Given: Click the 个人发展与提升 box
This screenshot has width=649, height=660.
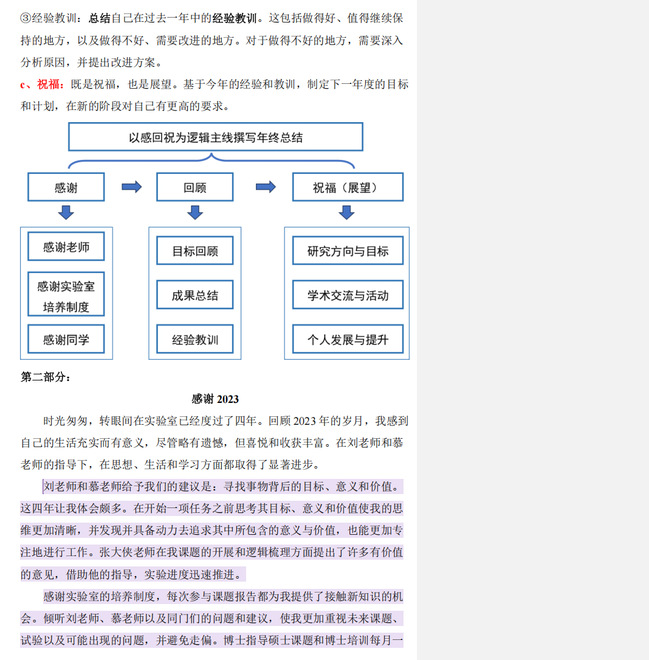Looking at the screenshot, I should click(x=347, y=340).
